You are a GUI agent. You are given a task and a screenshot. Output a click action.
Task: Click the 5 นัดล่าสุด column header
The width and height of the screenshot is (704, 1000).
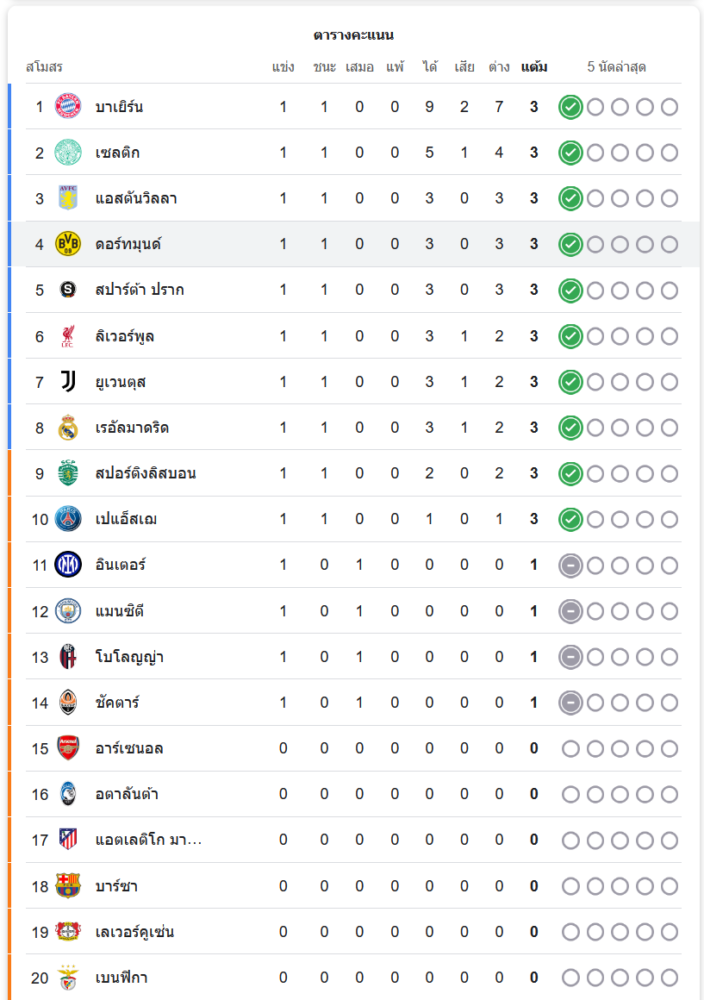click(616, 67)
